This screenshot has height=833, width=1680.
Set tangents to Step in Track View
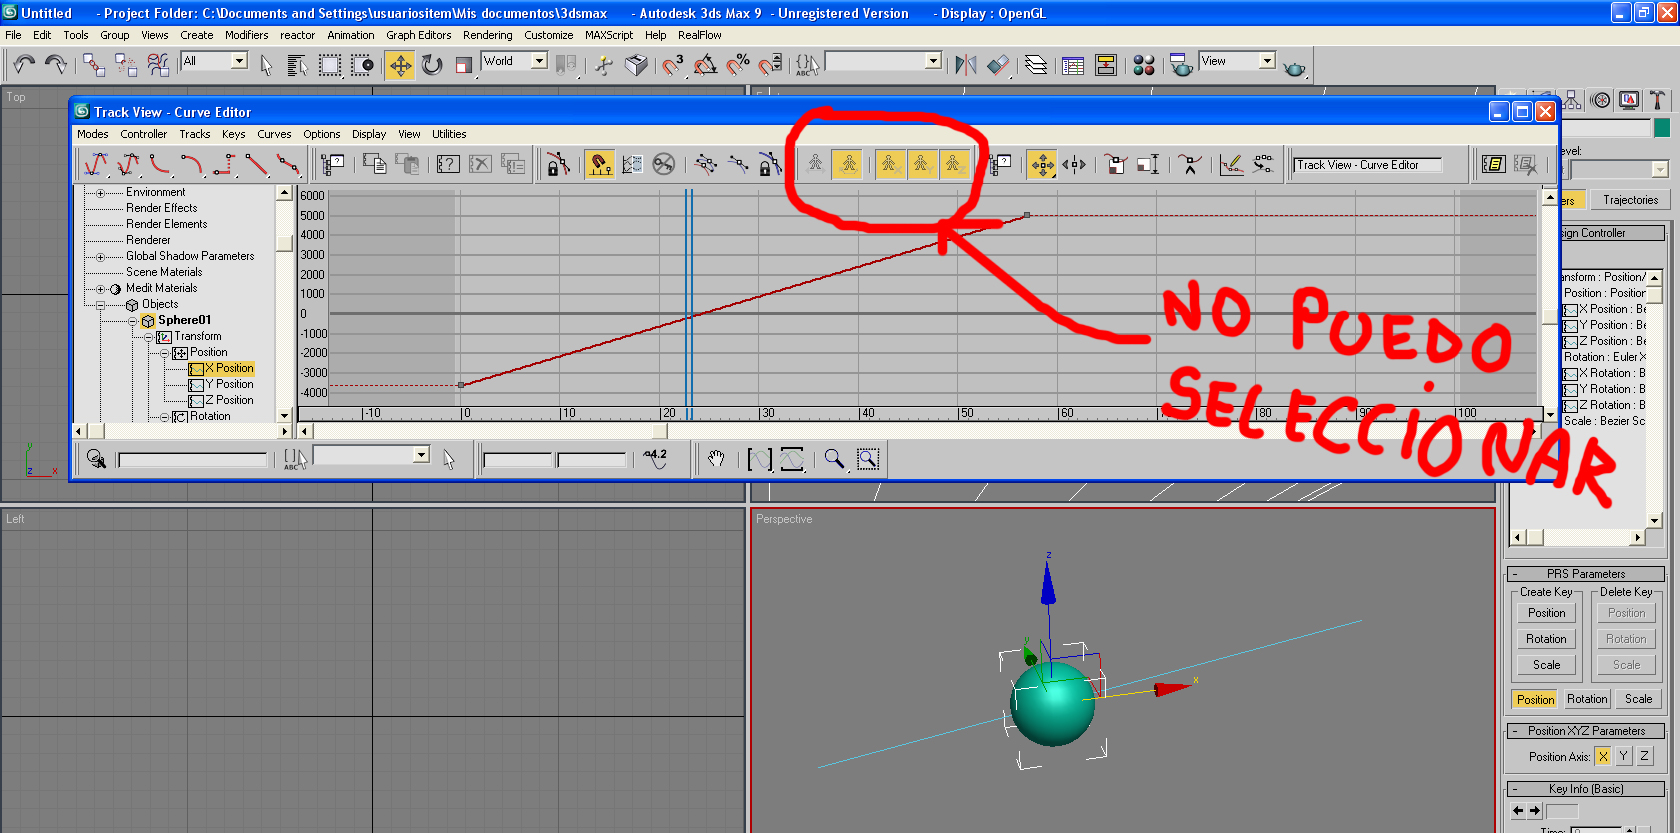point(223,164)
